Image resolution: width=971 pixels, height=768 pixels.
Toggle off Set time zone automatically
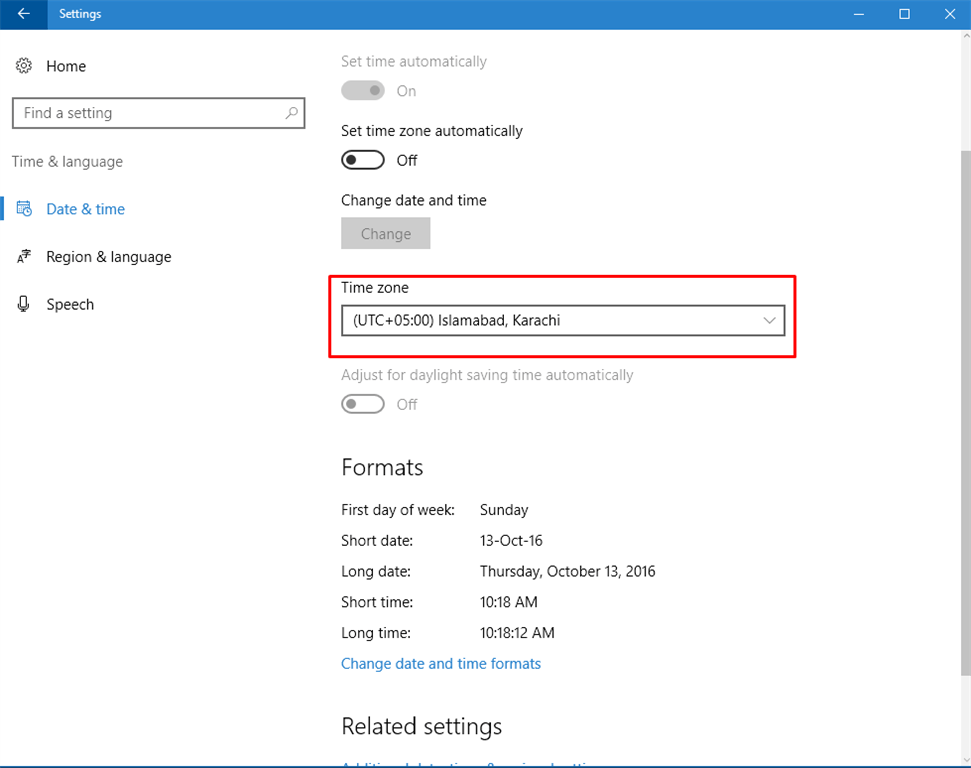362,159
